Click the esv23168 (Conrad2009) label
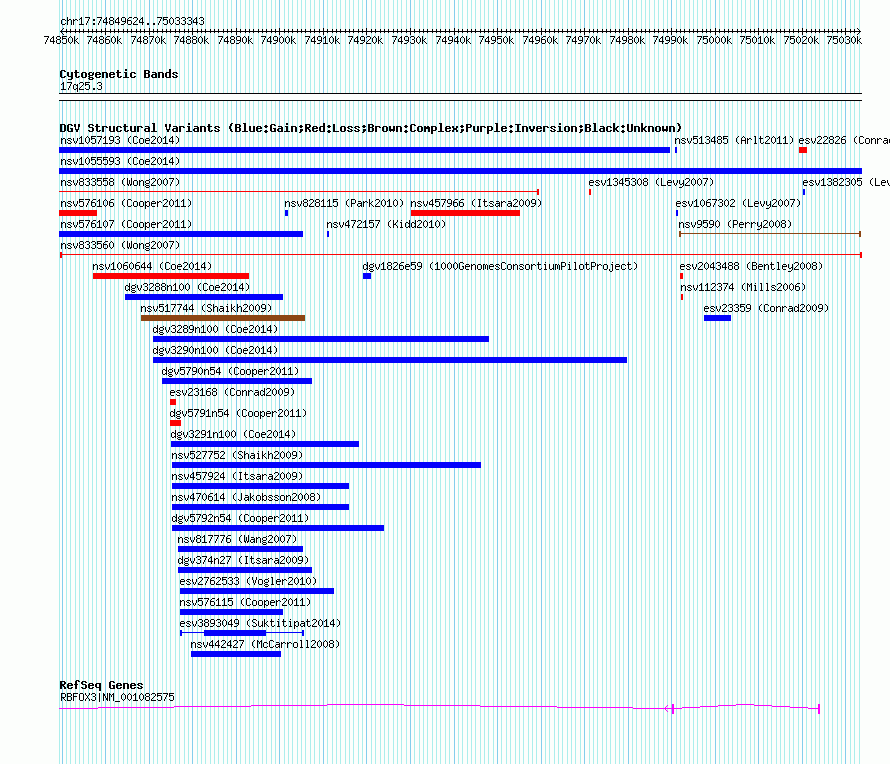This screenshot has height=764, width=890. 232,392
